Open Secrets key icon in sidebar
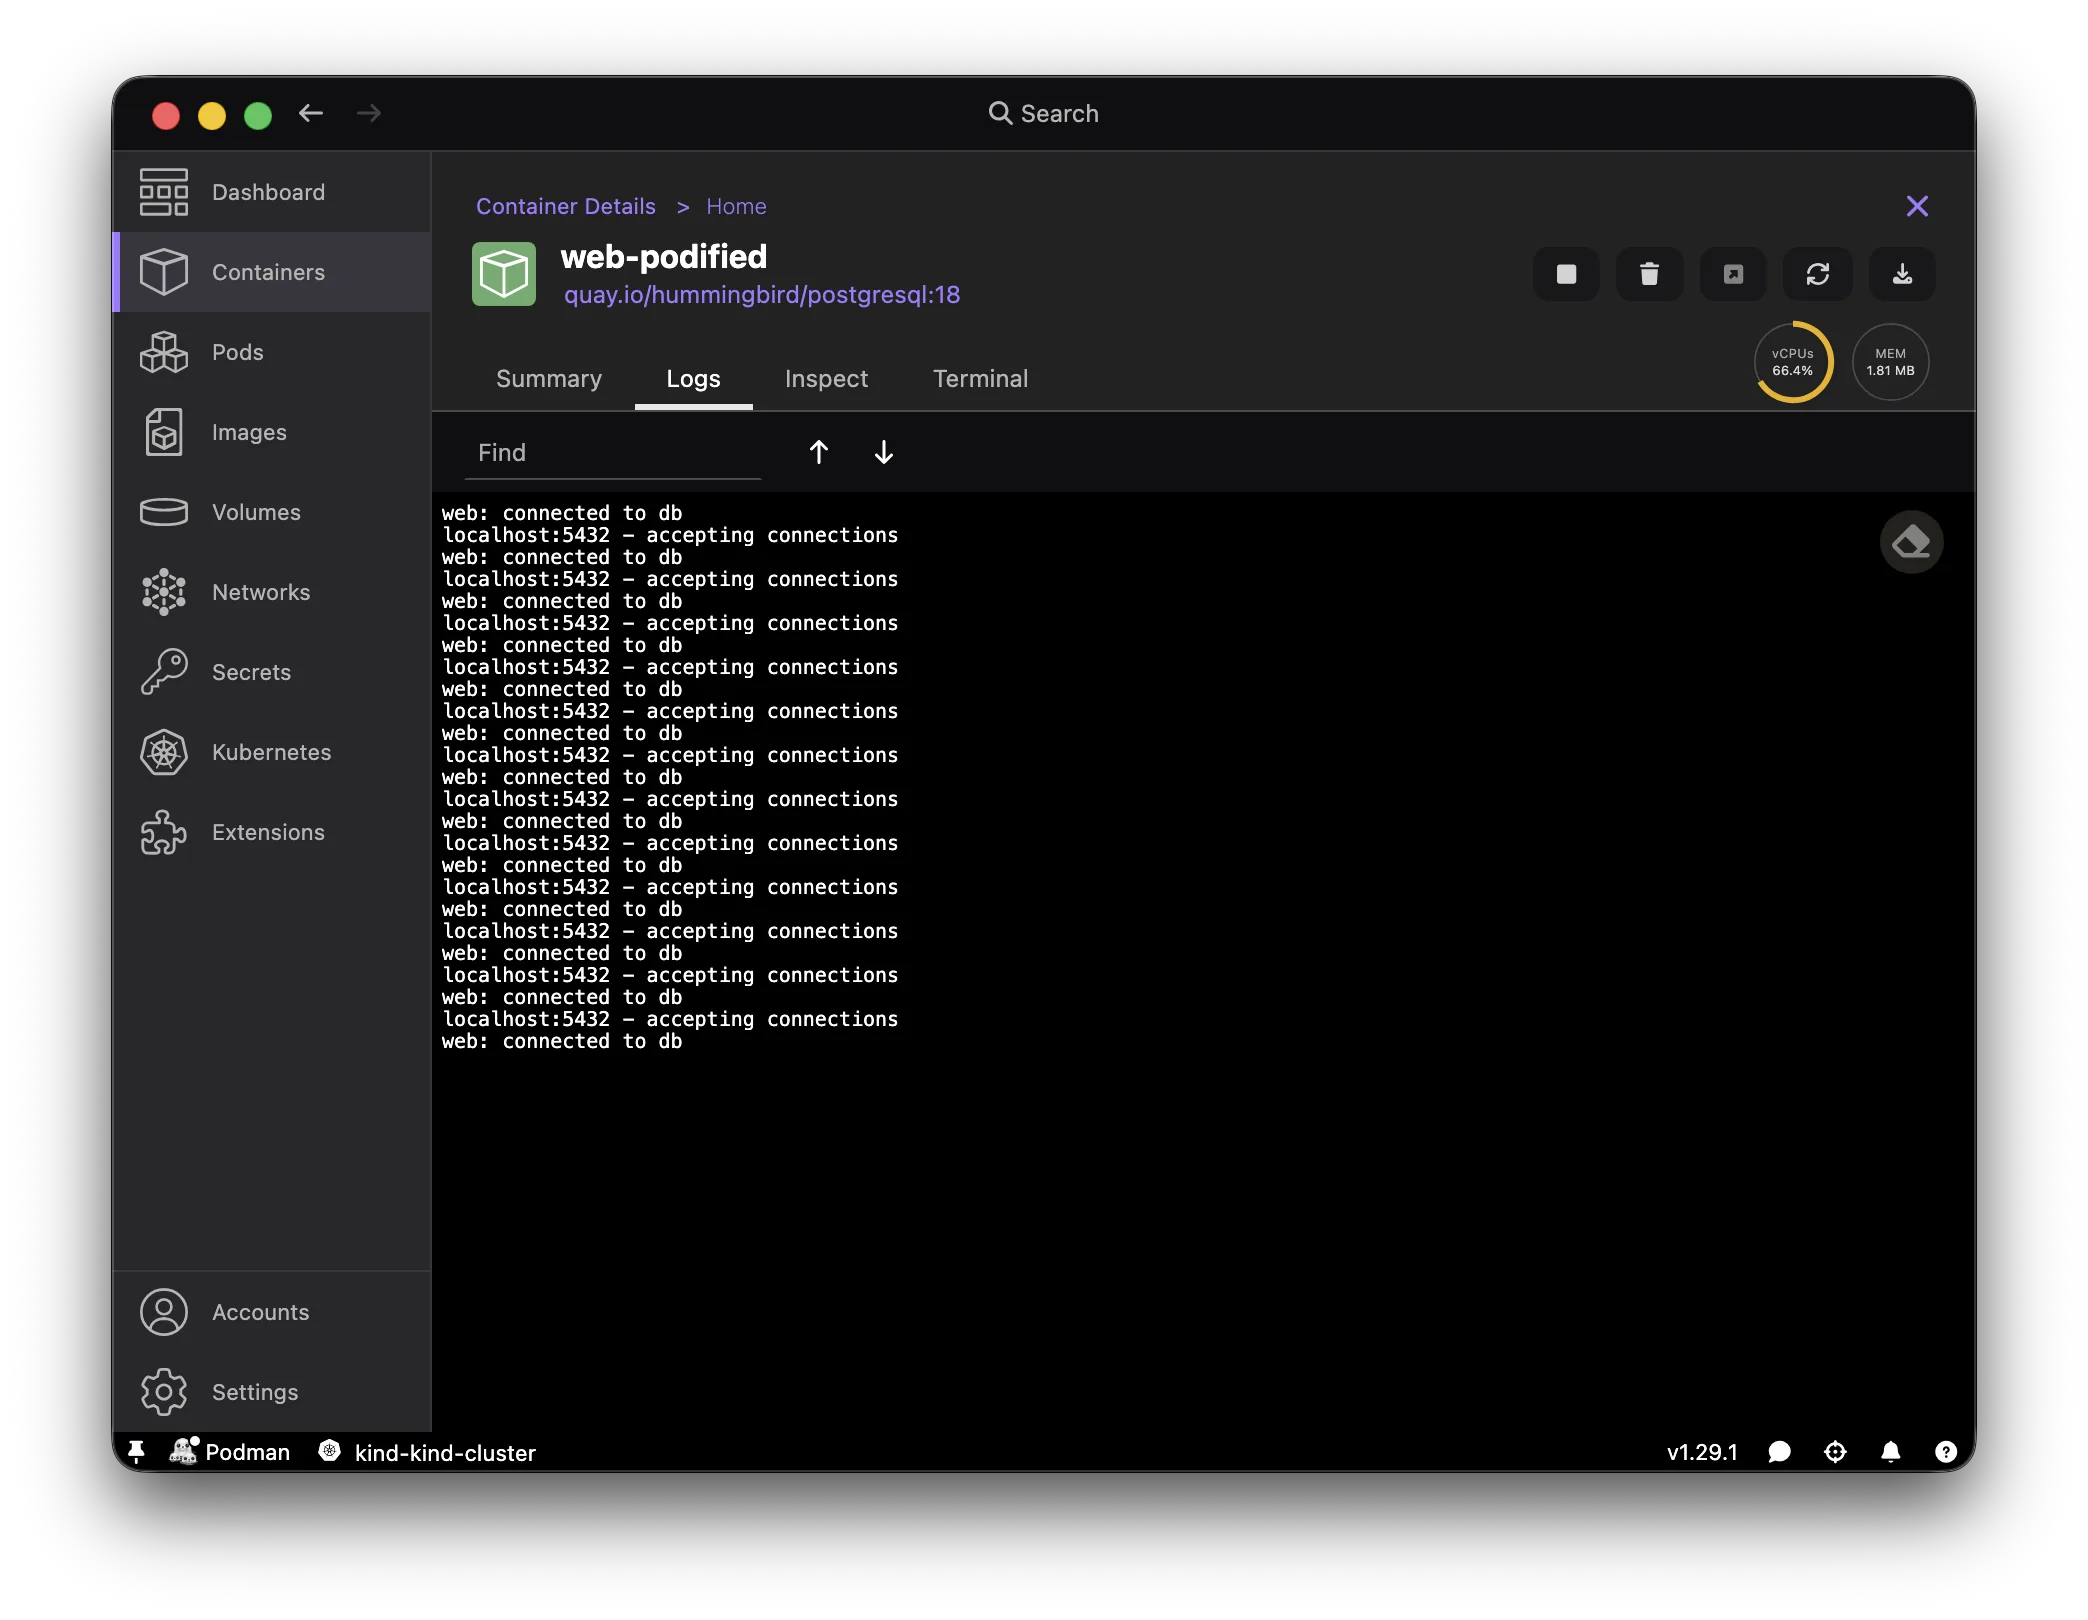Image resolution: width=2088 pixels, height=1620 pixels. tap(164, 672)
